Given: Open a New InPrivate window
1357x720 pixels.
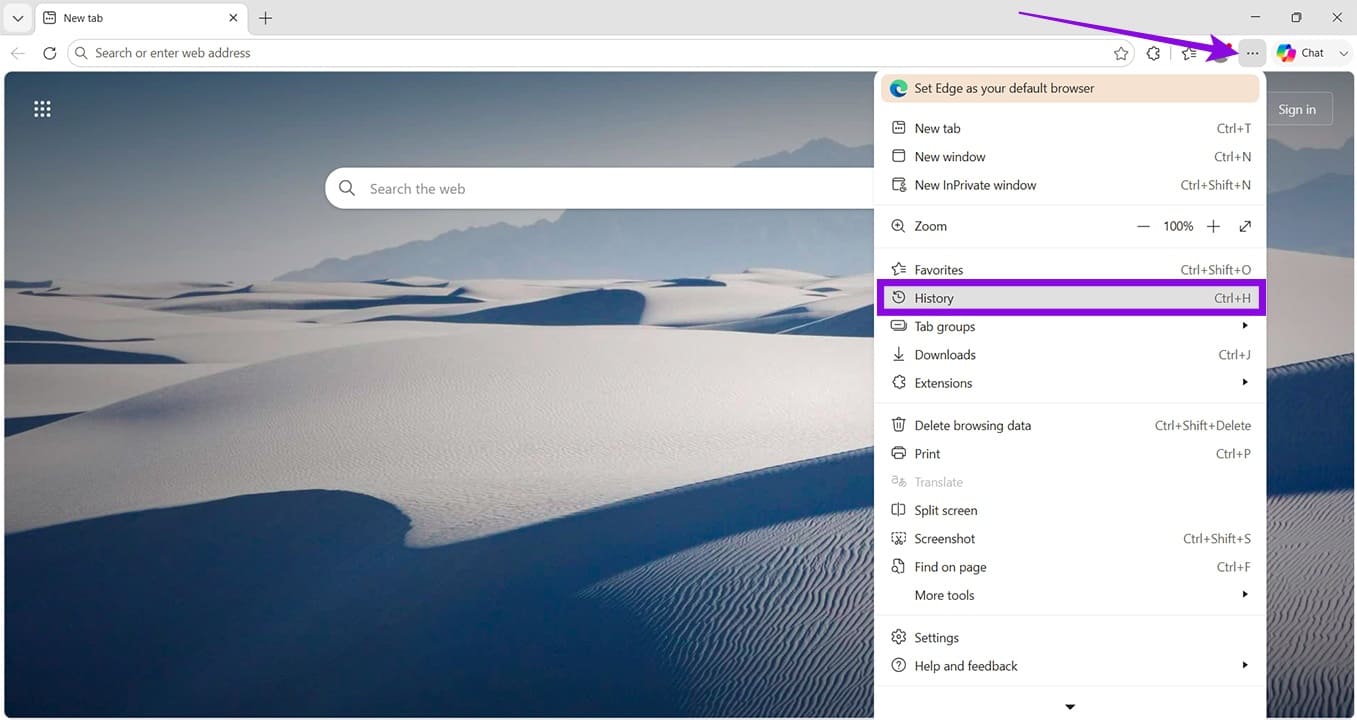Looking at the screenshot, I should click(1070, 185).
